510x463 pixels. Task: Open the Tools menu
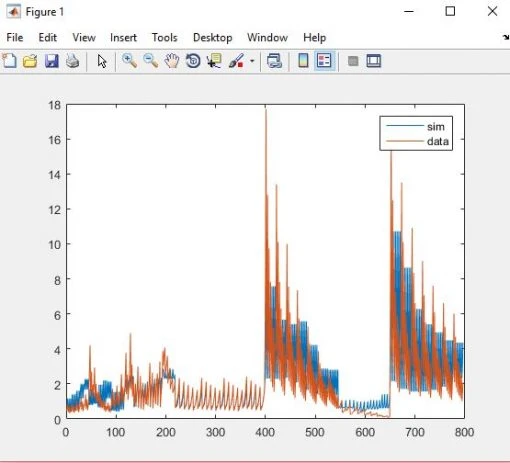(165, 37)
